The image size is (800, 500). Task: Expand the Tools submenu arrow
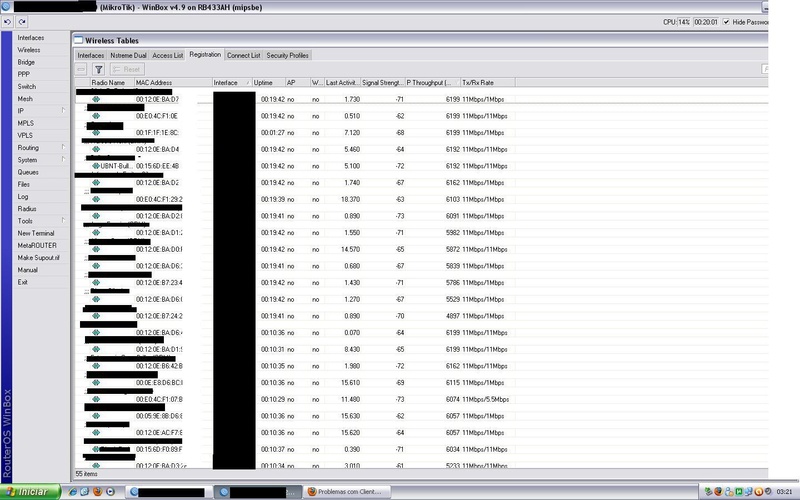click(63, 220)
